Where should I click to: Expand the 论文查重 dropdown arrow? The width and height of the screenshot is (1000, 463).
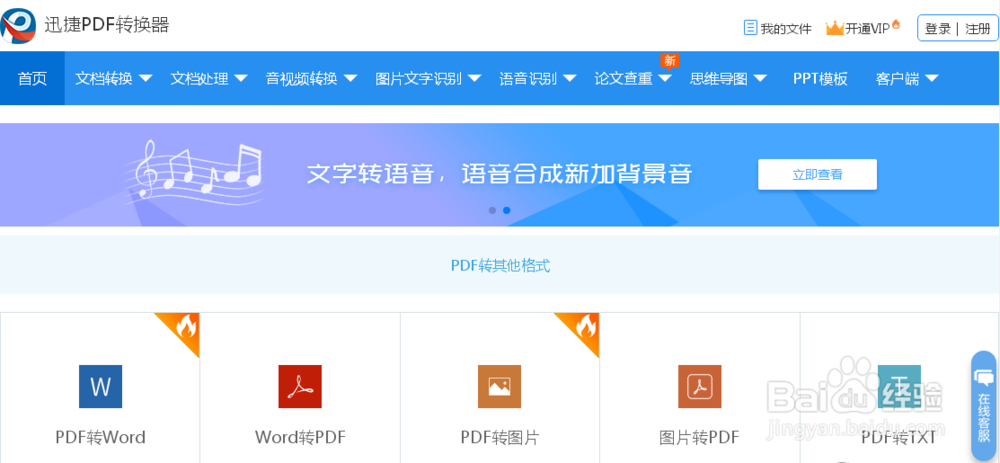[x=665, y=78]
